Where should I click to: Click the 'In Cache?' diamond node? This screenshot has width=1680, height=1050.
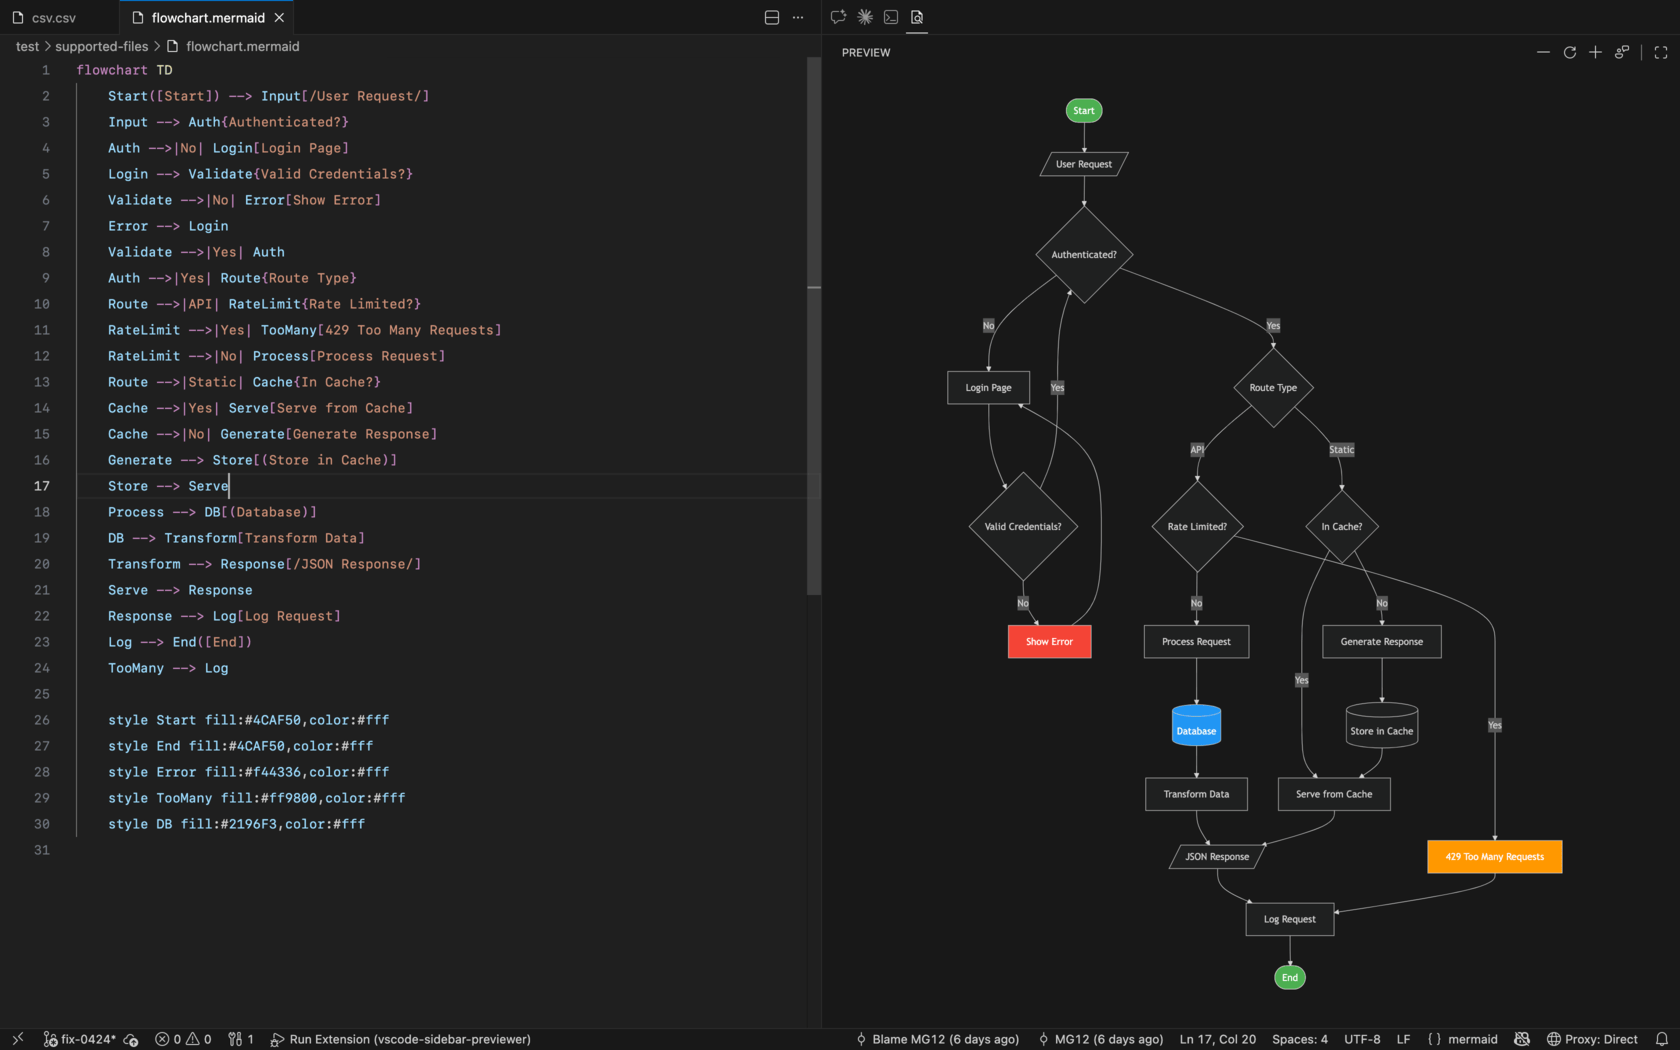pyautogui.click(x=1342, y=527)
